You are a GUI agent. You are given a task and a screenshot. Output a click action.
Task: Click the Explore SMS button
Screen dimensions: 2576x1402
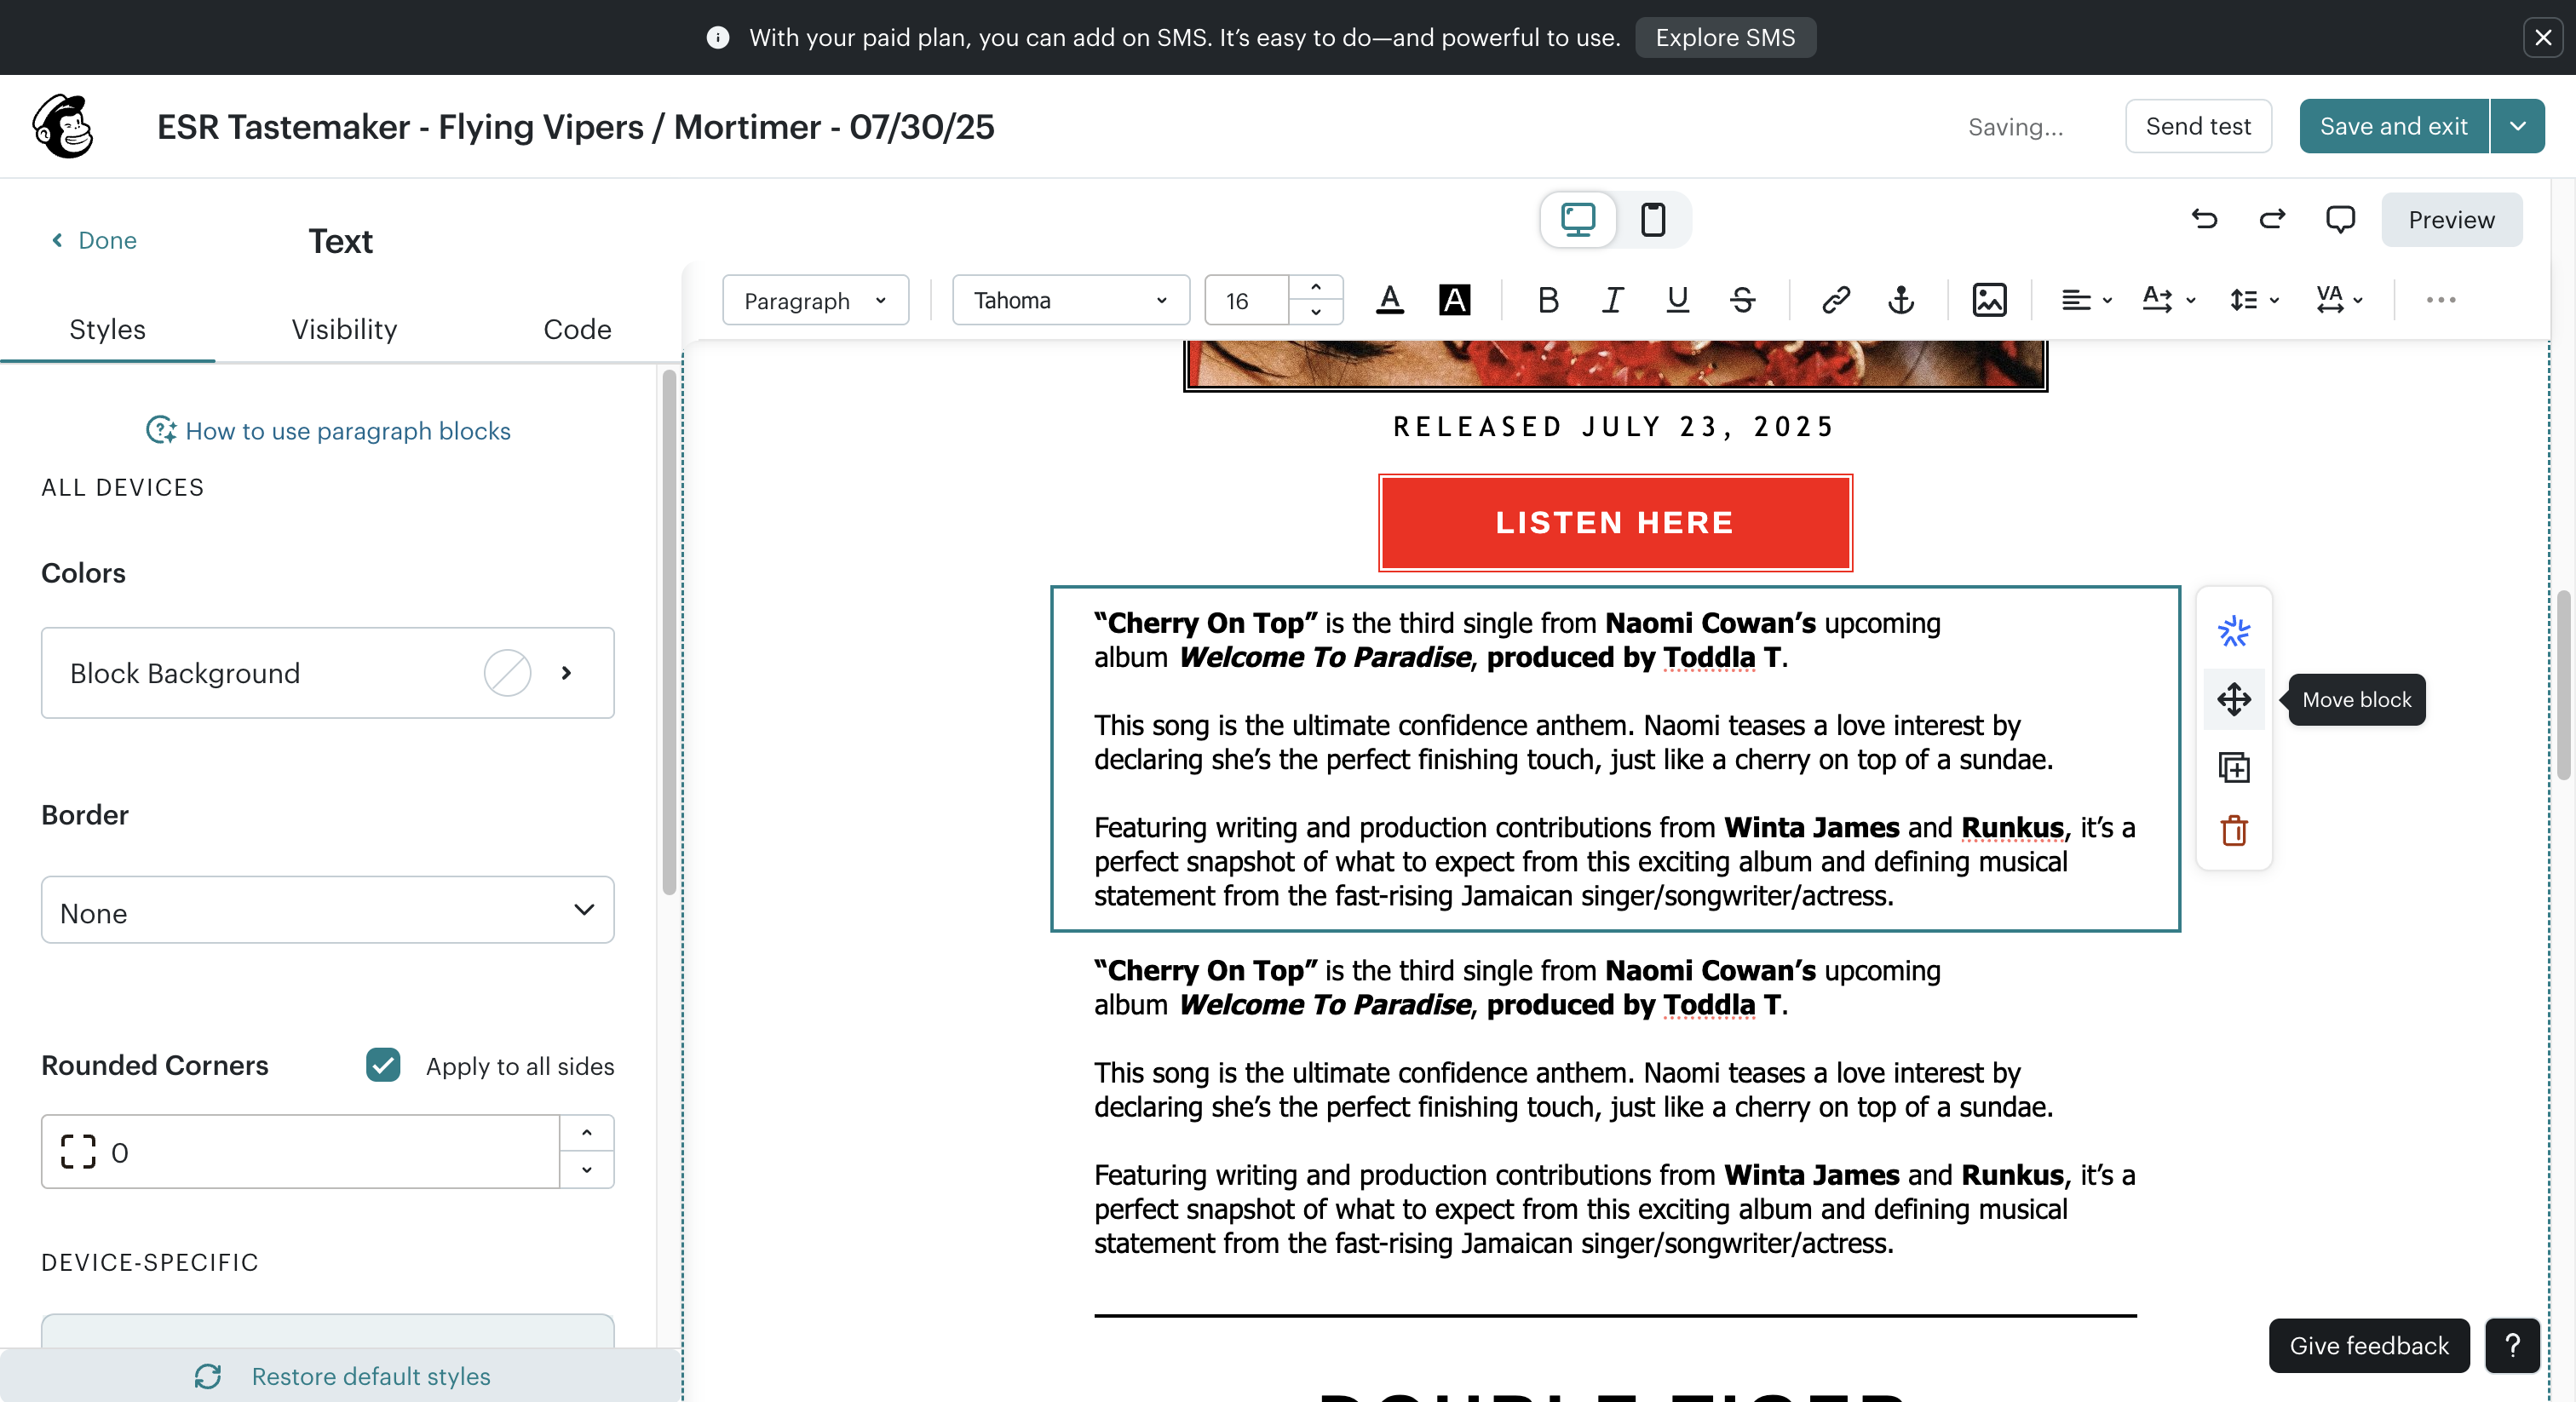[x=1725, y=38]
